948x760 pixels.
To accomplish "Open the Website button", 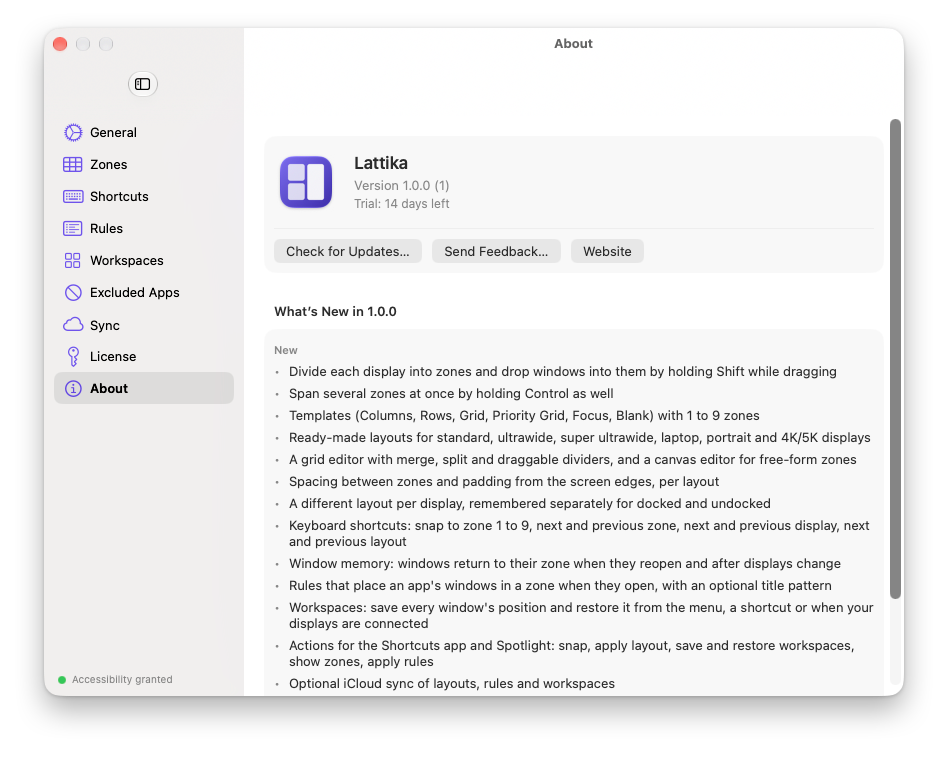I will click(607, 252).
